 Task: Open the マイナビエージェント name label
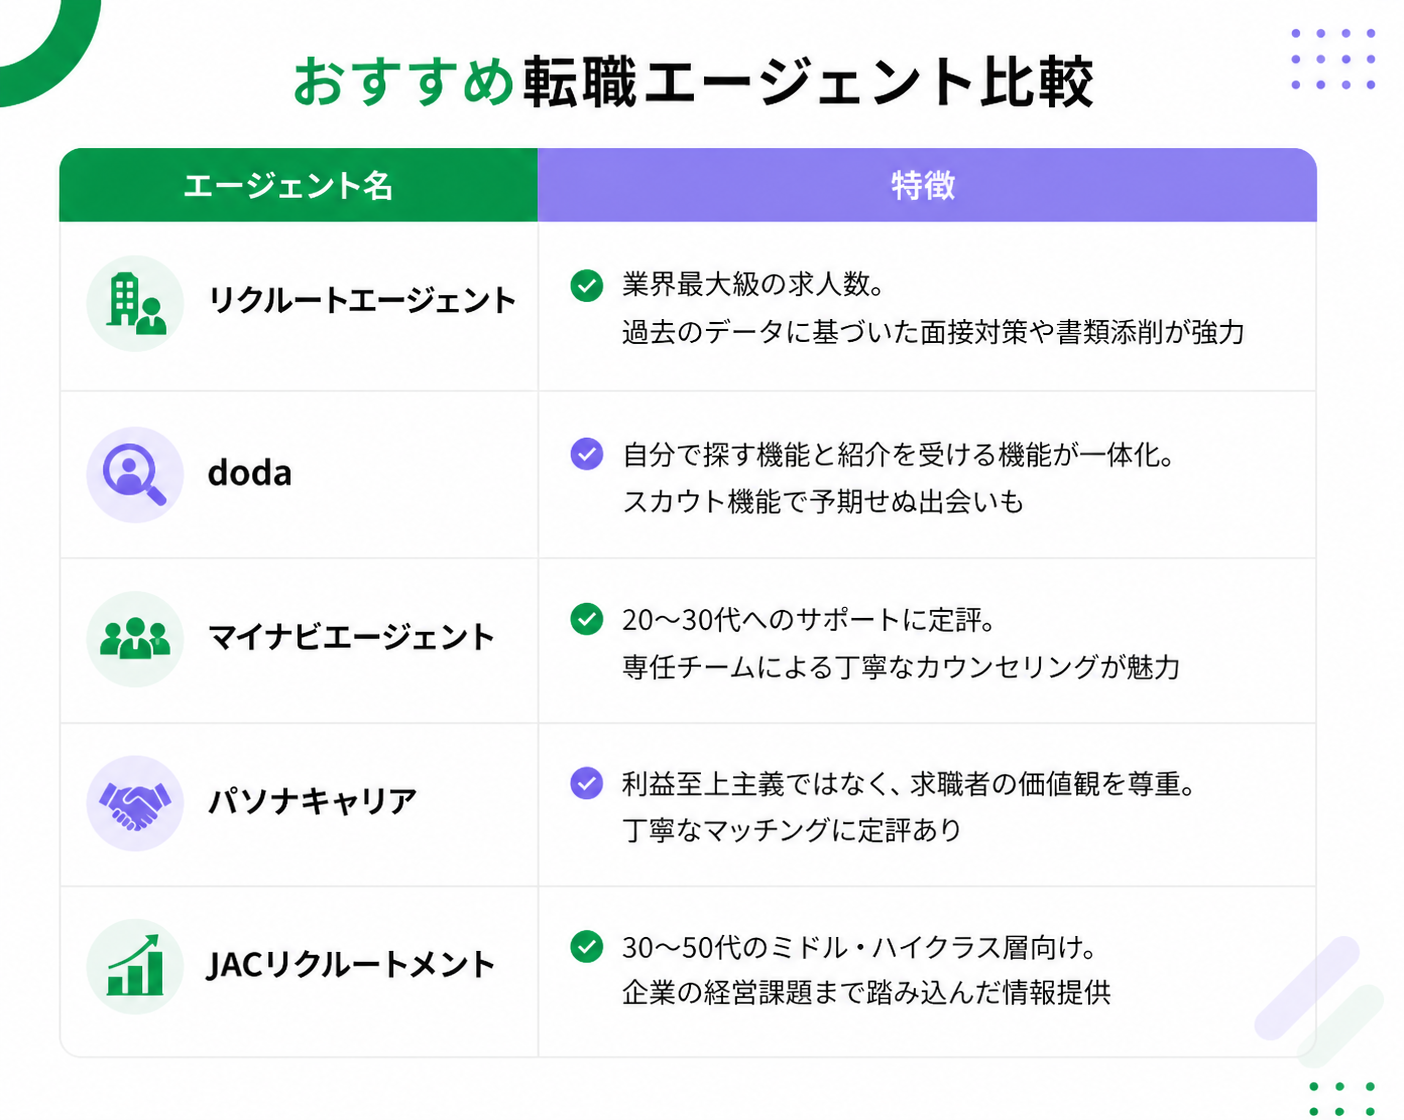tap(351, 637)
